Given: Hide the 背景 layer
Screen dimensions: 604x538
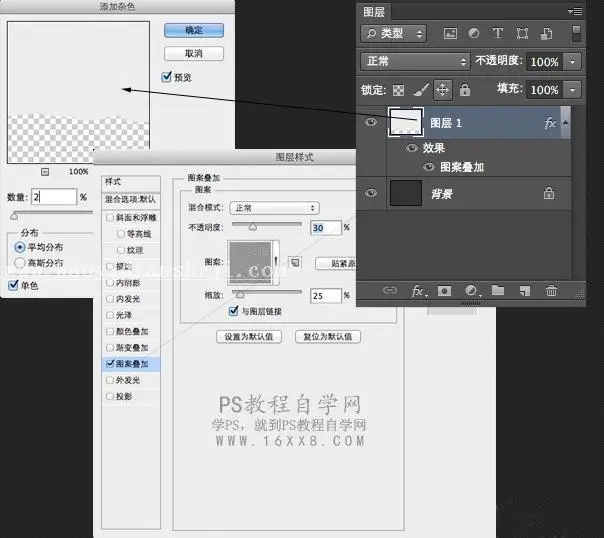Looking at the screenshot, I should [x=371, y=193].
